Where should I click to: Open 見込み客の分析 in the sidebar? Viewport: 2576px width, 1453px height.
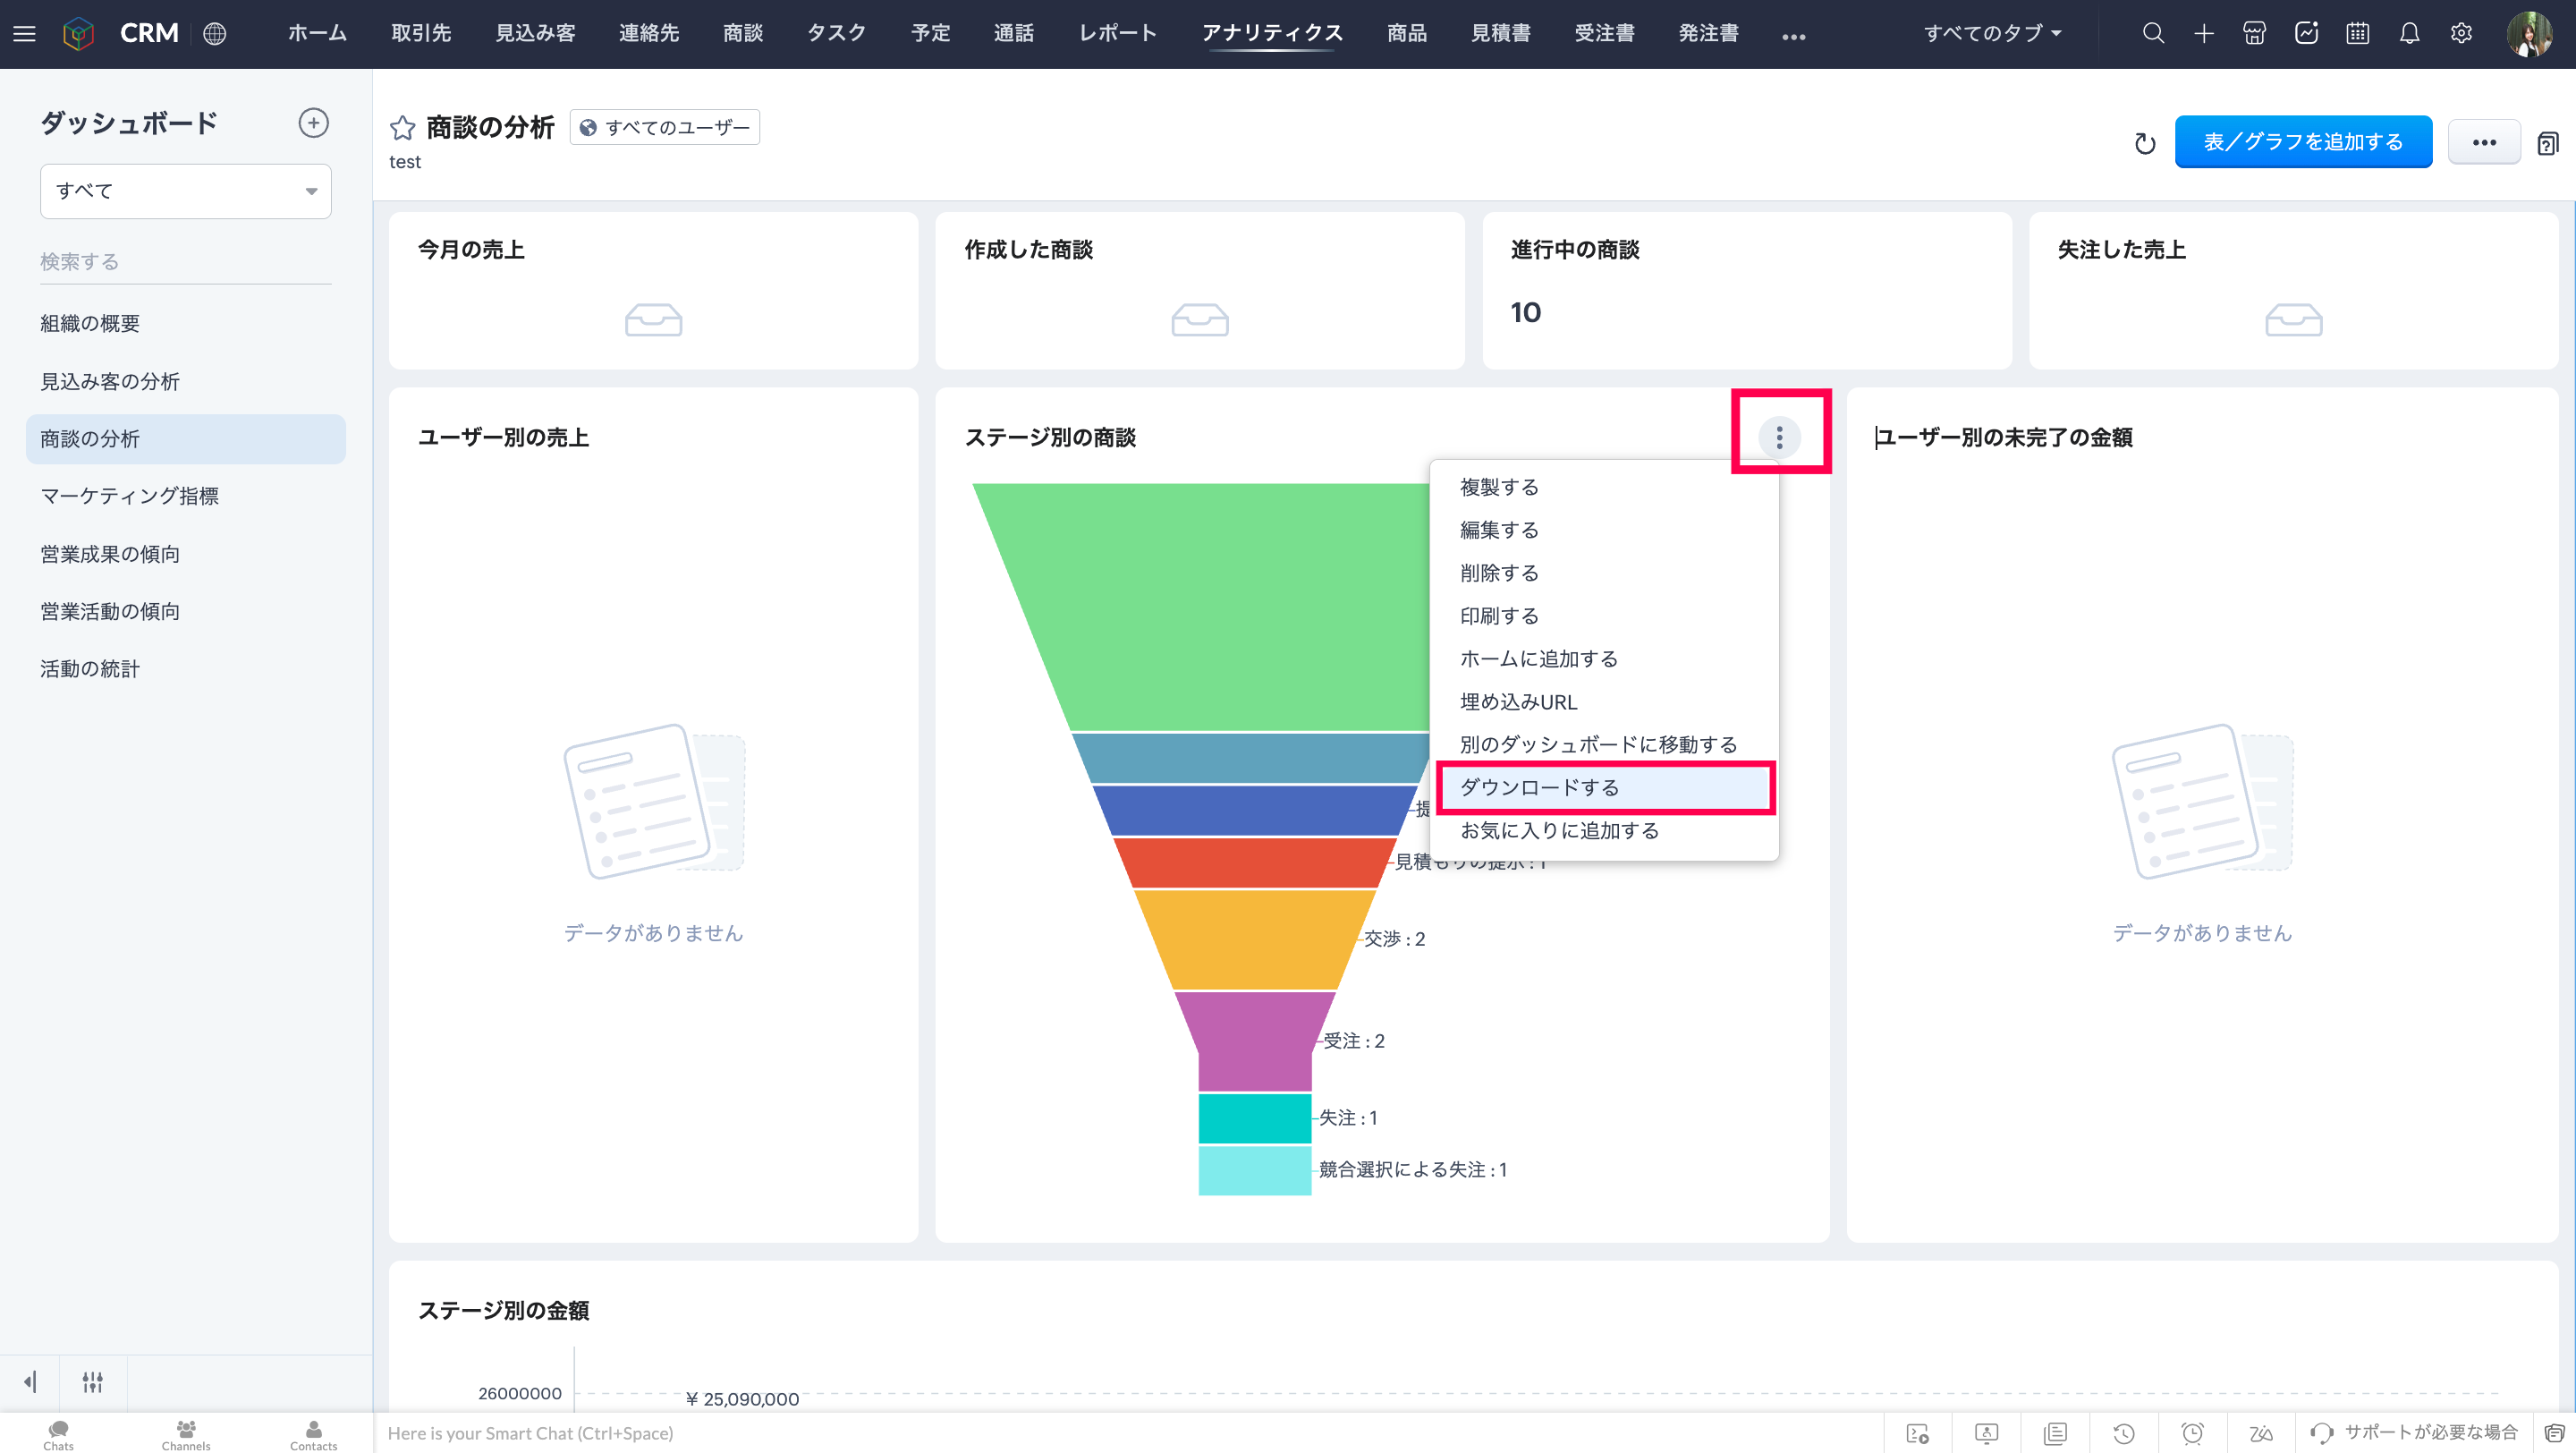click(110, 381)
